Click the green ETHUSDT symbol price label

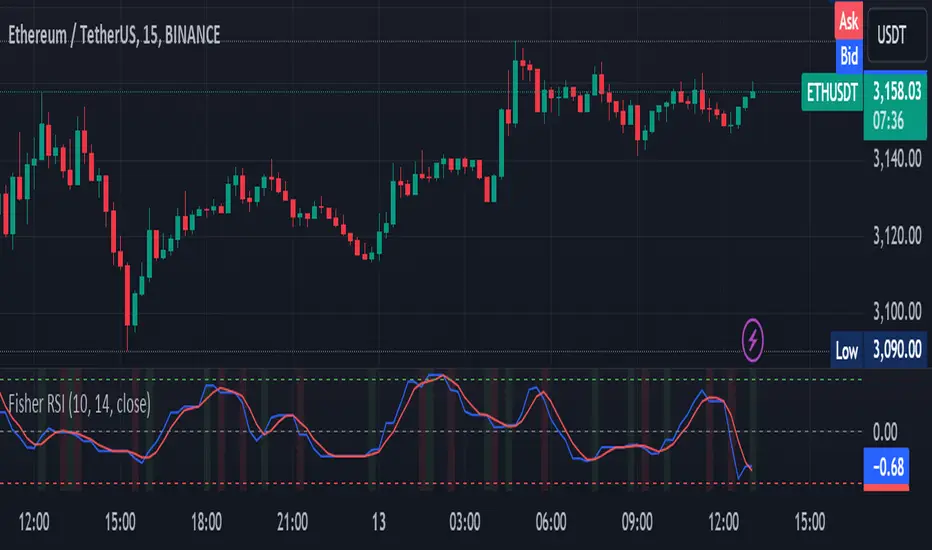pyautogui.click(x=832, y=92)
